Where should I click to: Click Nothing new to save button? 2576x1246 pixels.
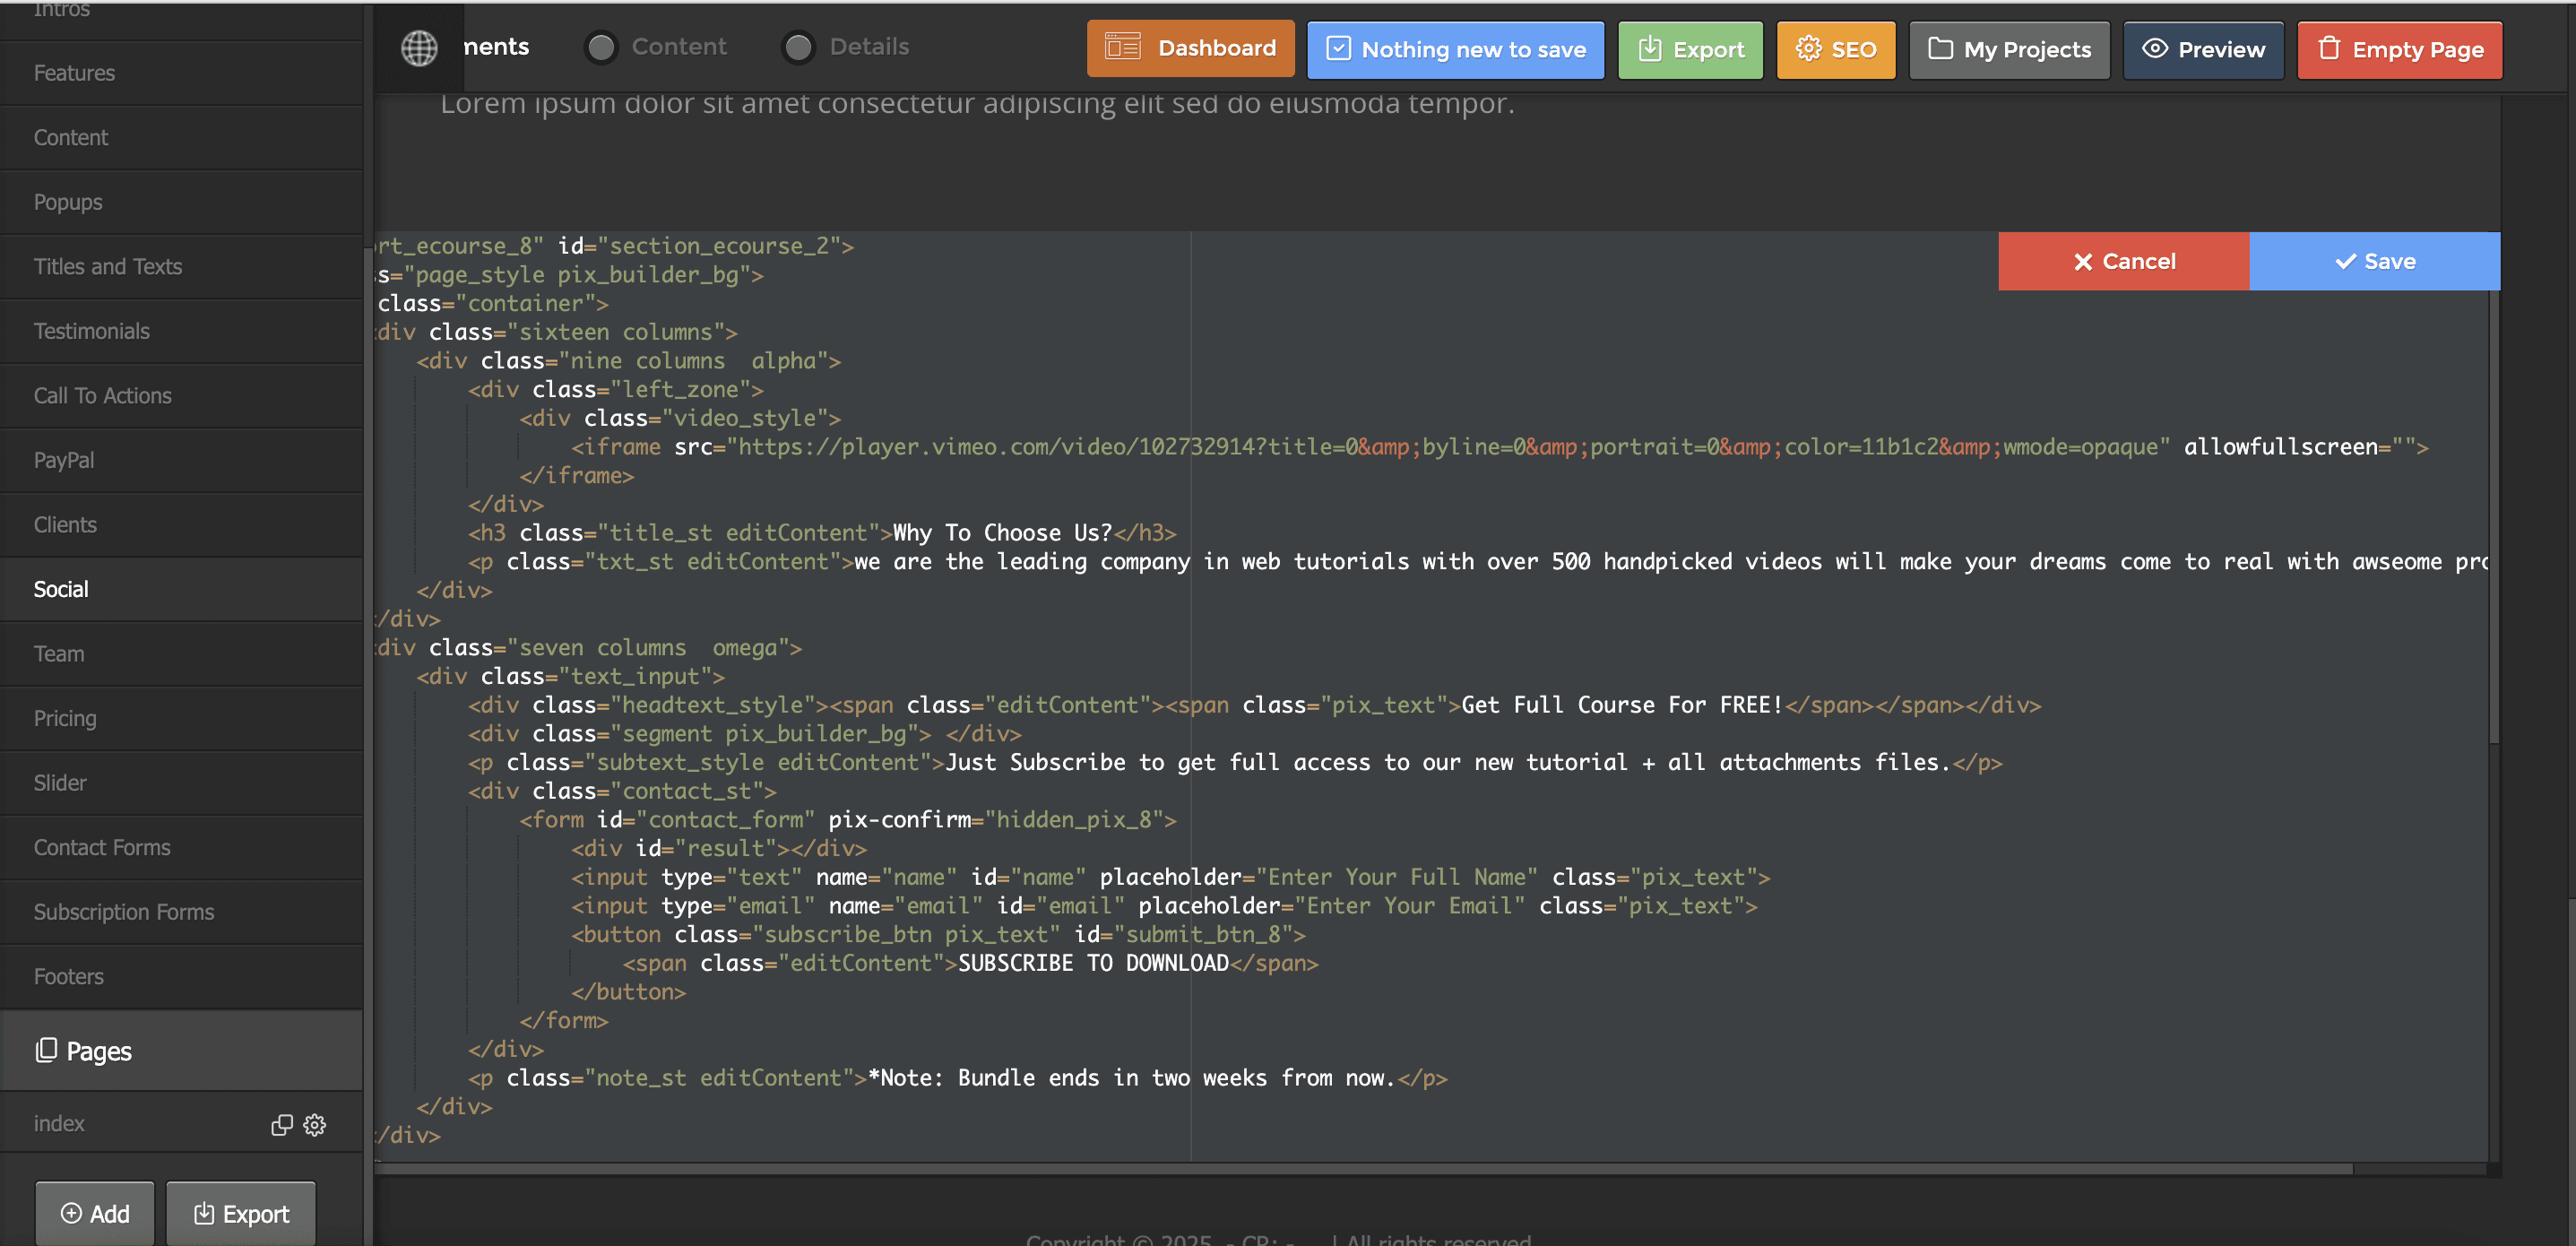pyautogui.click(x=1455, y=49)
